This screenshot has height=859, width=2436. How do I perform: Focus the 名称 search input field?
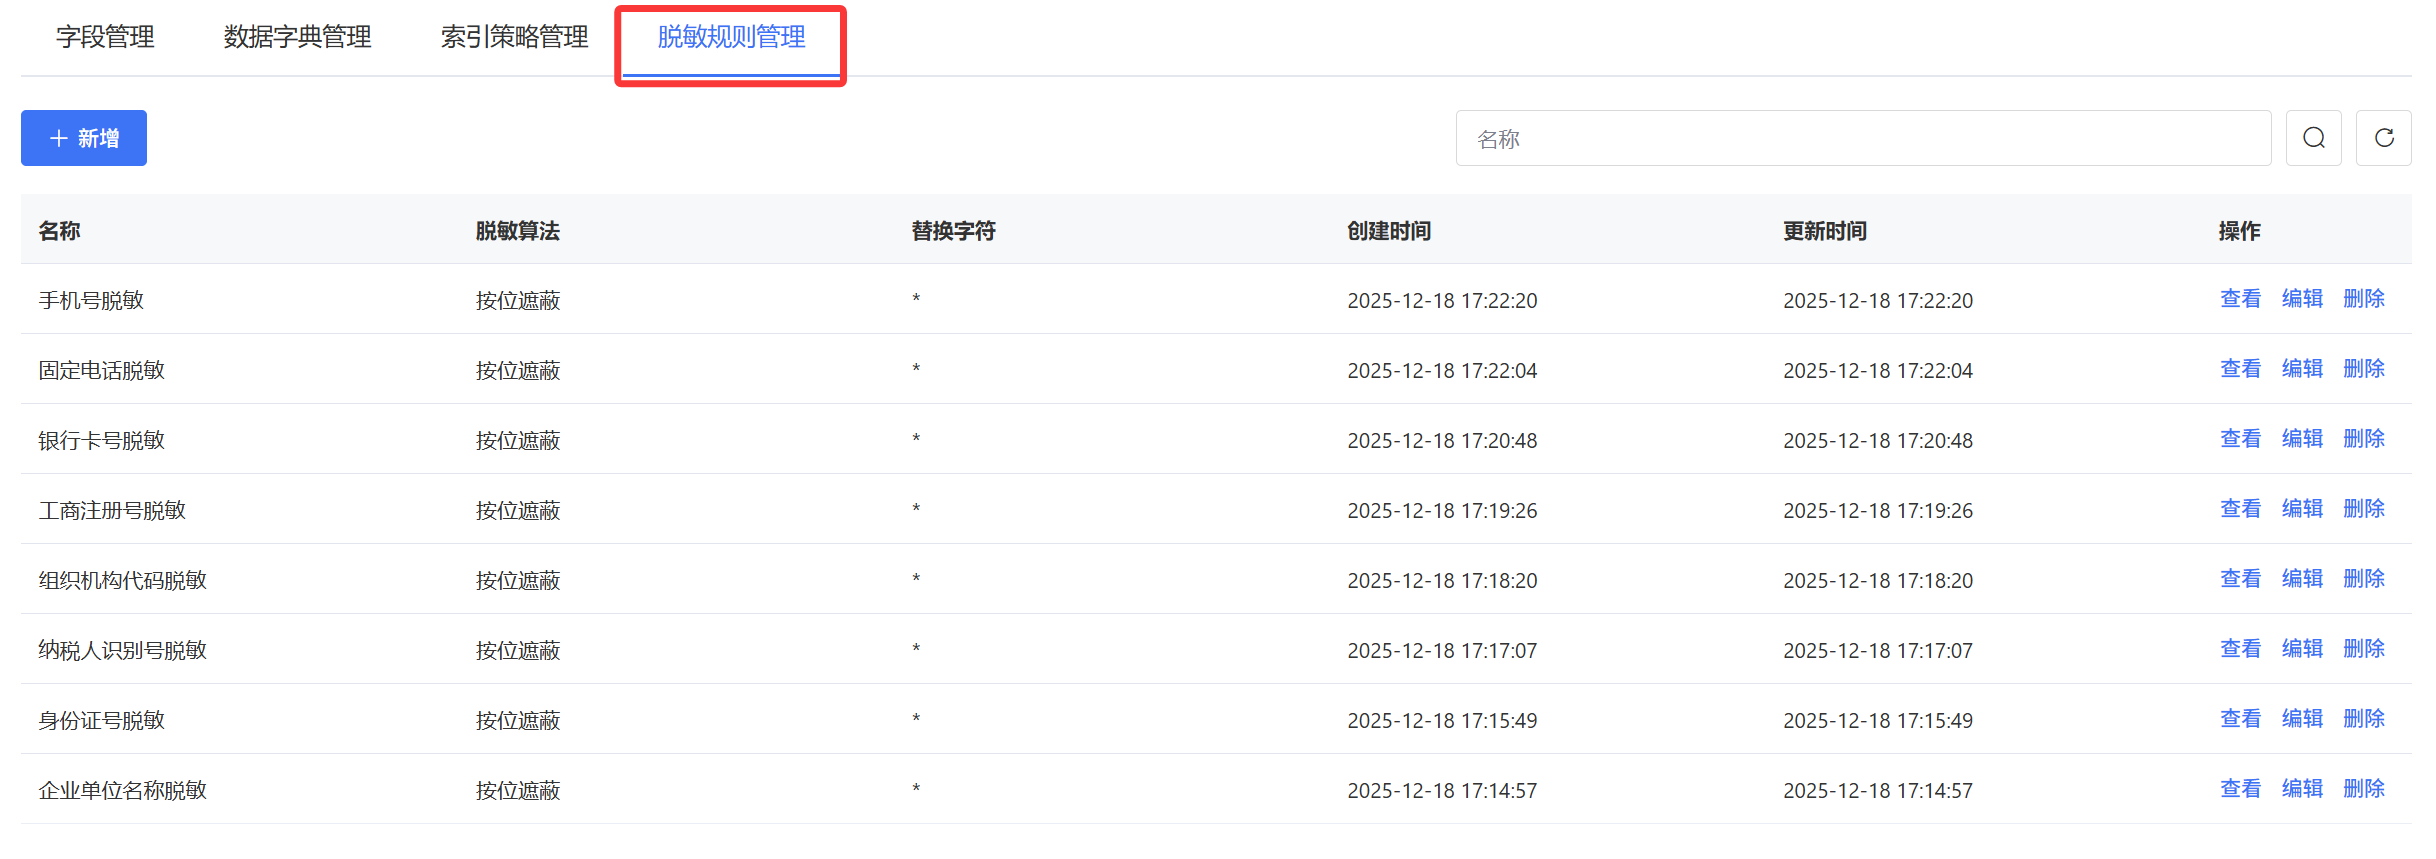(1862, 138)
